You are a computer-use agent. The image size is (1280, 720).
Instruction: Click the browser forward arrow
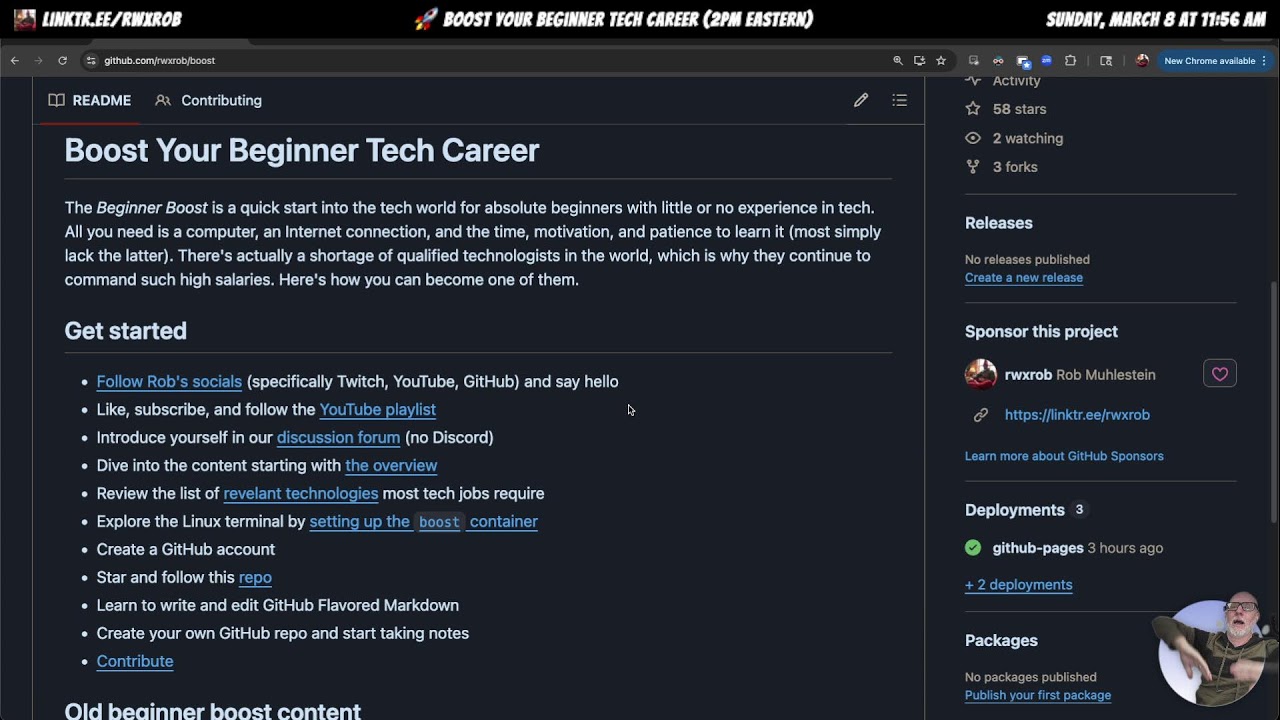click(39, 61)
